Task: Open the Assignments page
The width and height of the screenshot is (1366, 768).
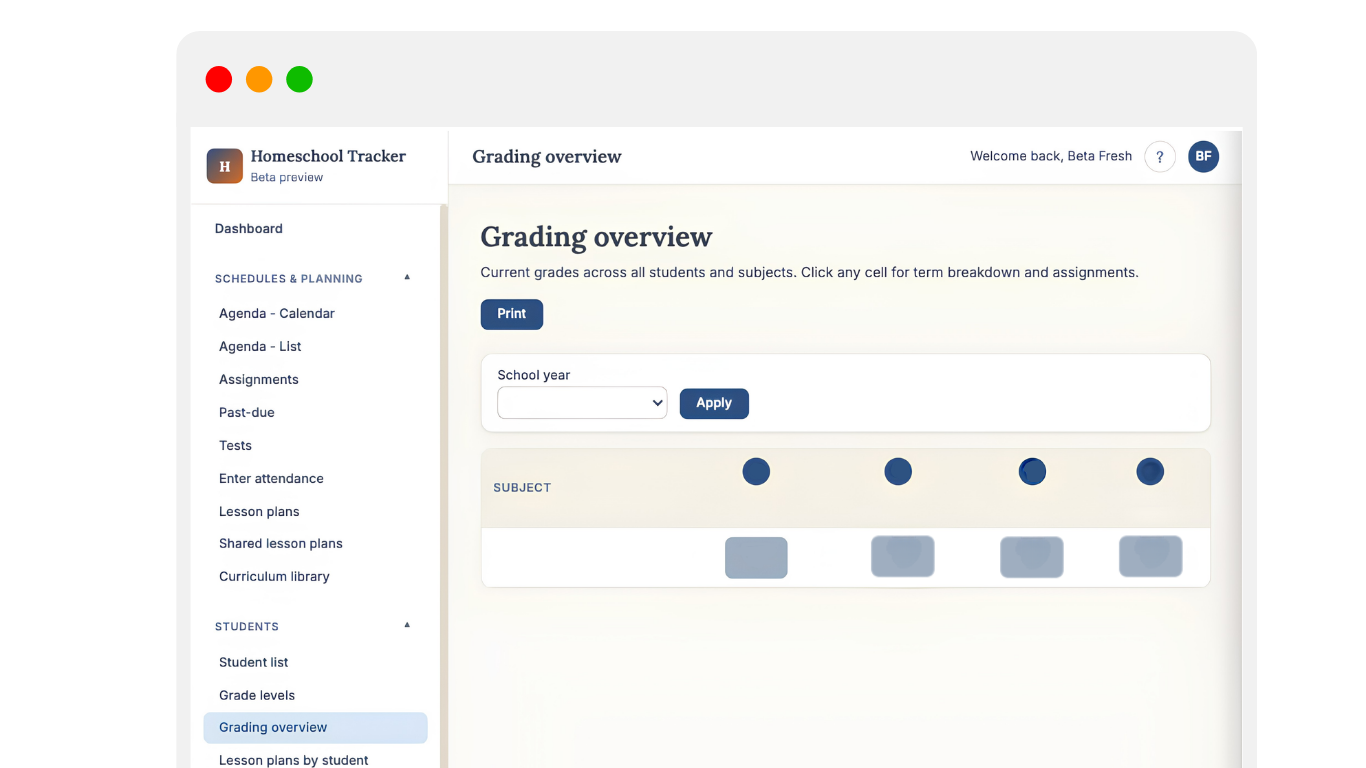Action: click(x=259, y=380)
